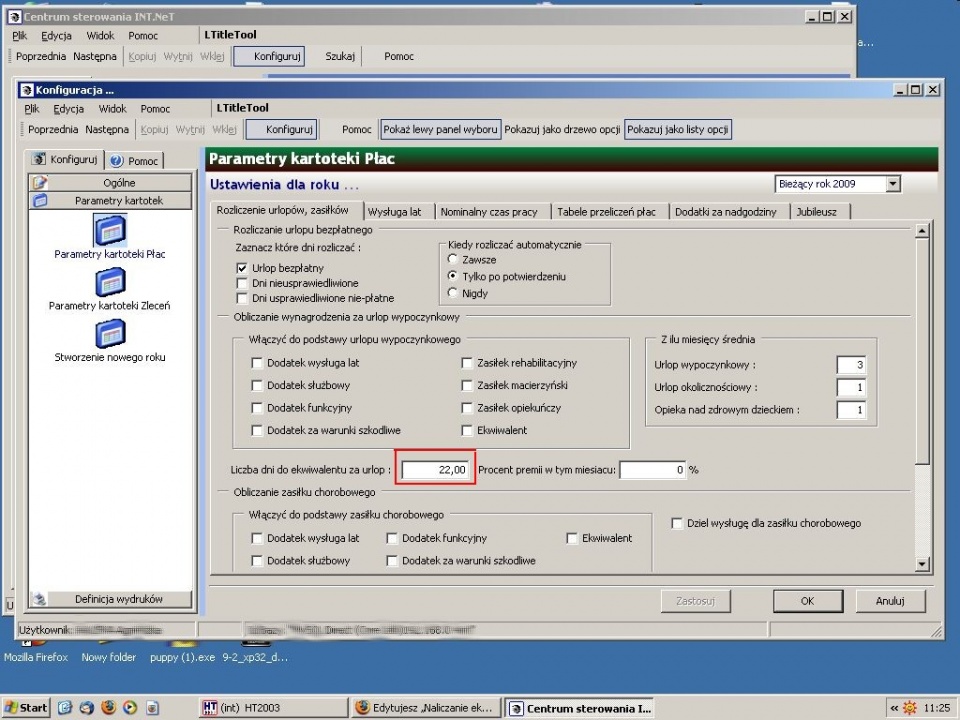Open Bieżący rok 2009 dropdown

pos(893,184)
